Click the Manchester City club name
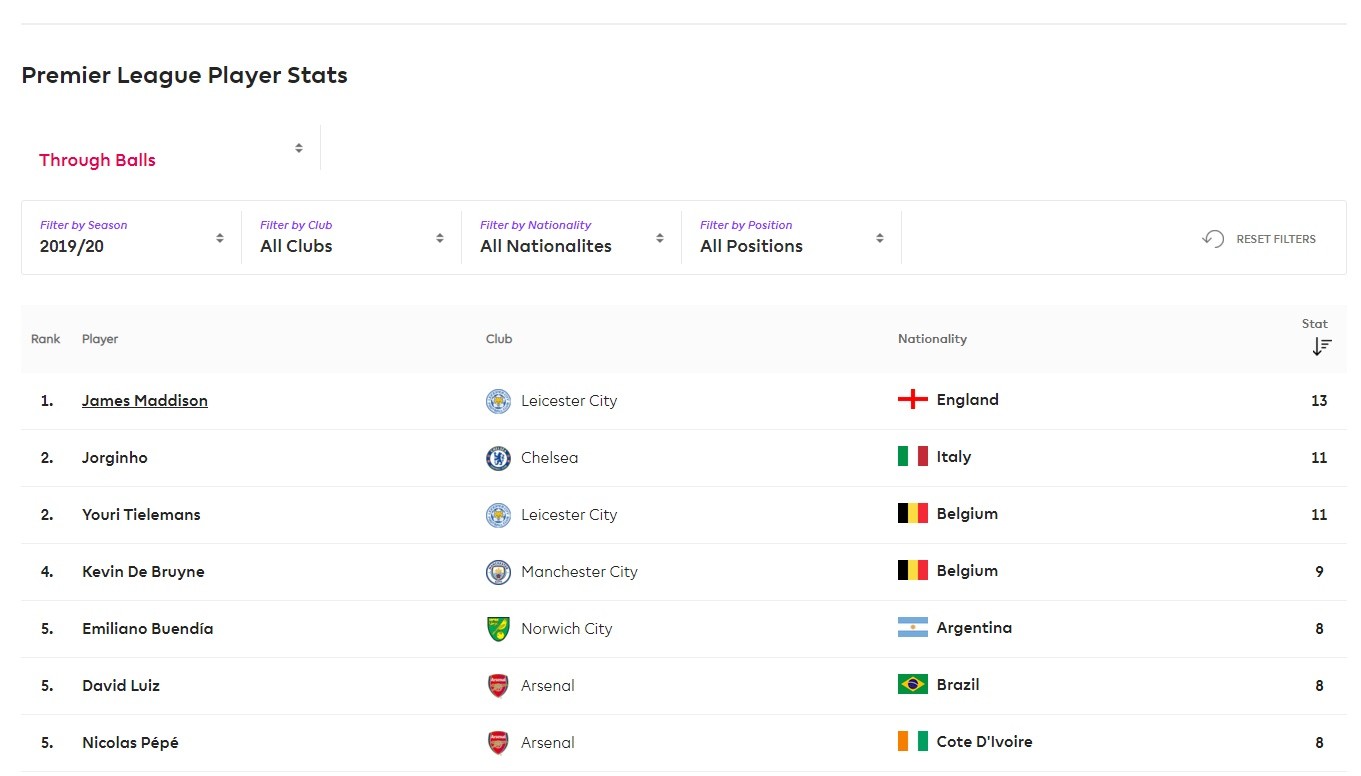 point(579,572)
